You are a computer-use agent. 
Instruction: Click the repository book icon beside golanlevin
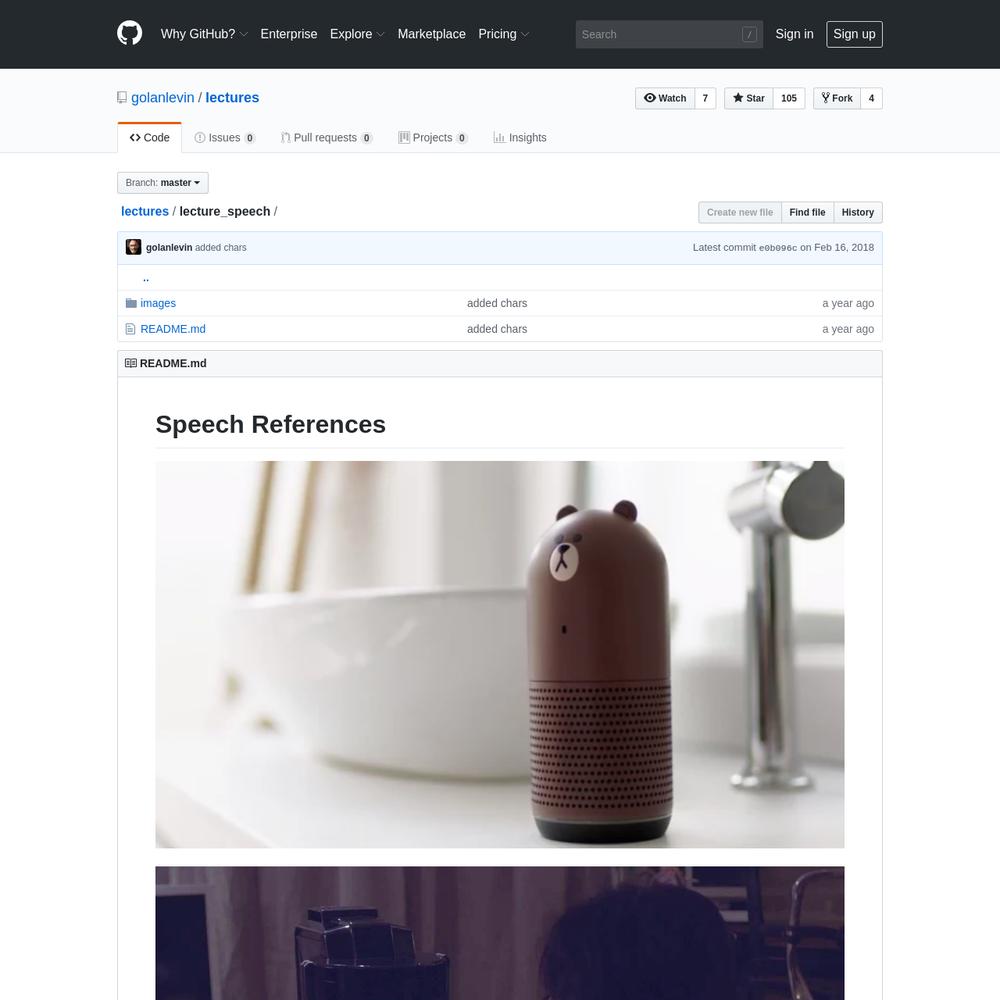point(122,98)
